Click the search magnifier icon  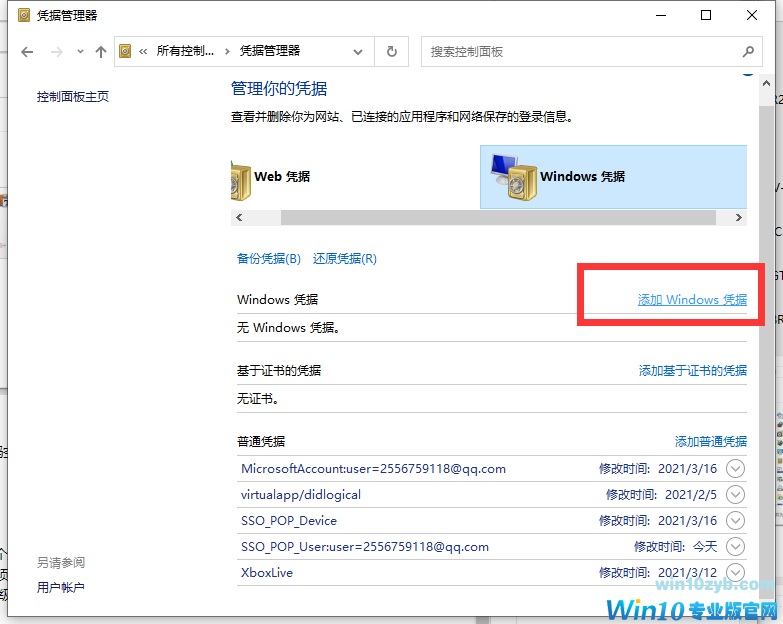pyautogui.click(x=748, y=51)
